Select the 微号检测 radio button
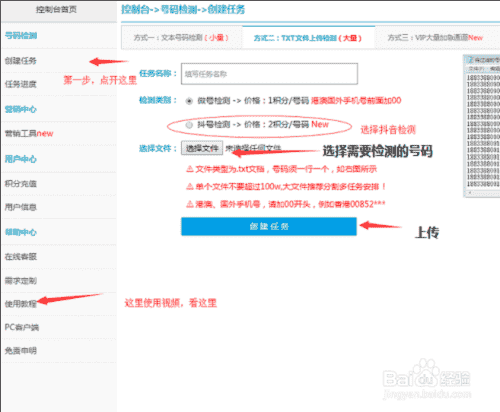This screenshot has height=412, width=500. [189, 101]
